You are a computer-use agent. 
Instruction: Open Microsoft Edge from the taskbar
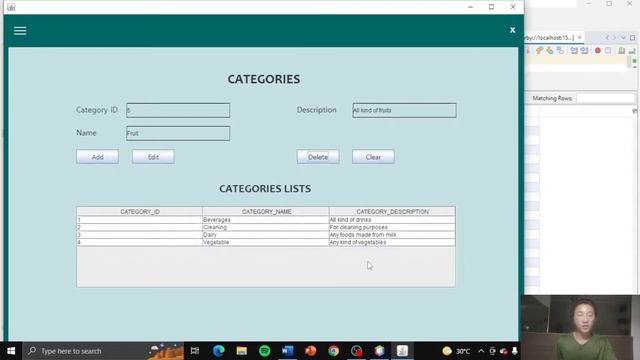pyautogui.click(x=218, y=351)
